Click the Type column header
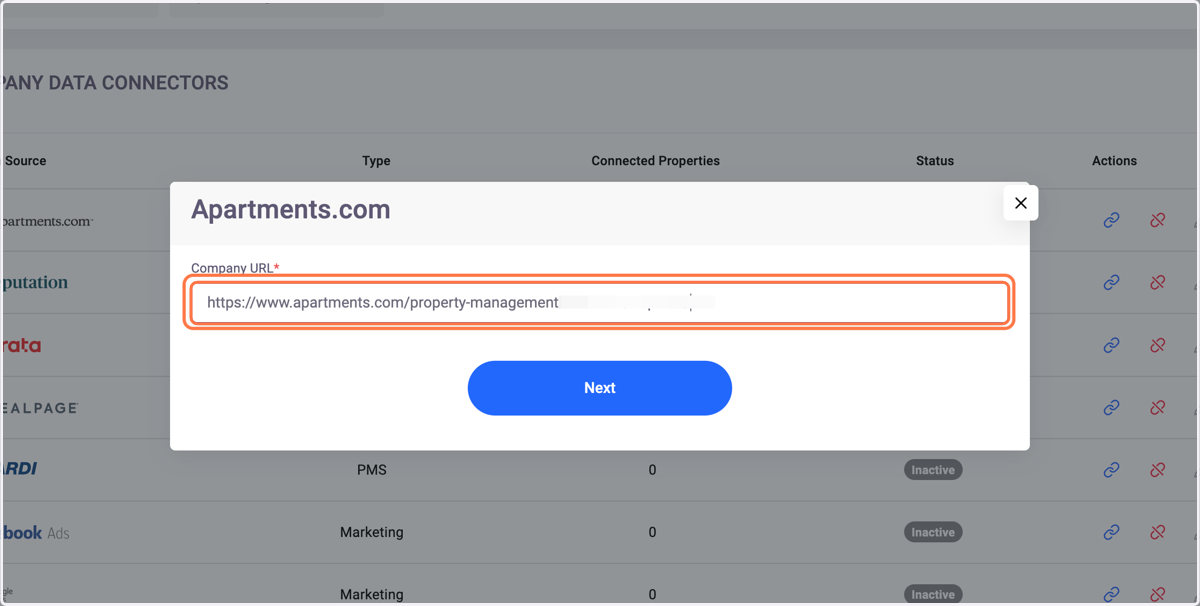The height and width of the screenshot is (606, 1200). [x=376, y=160]
